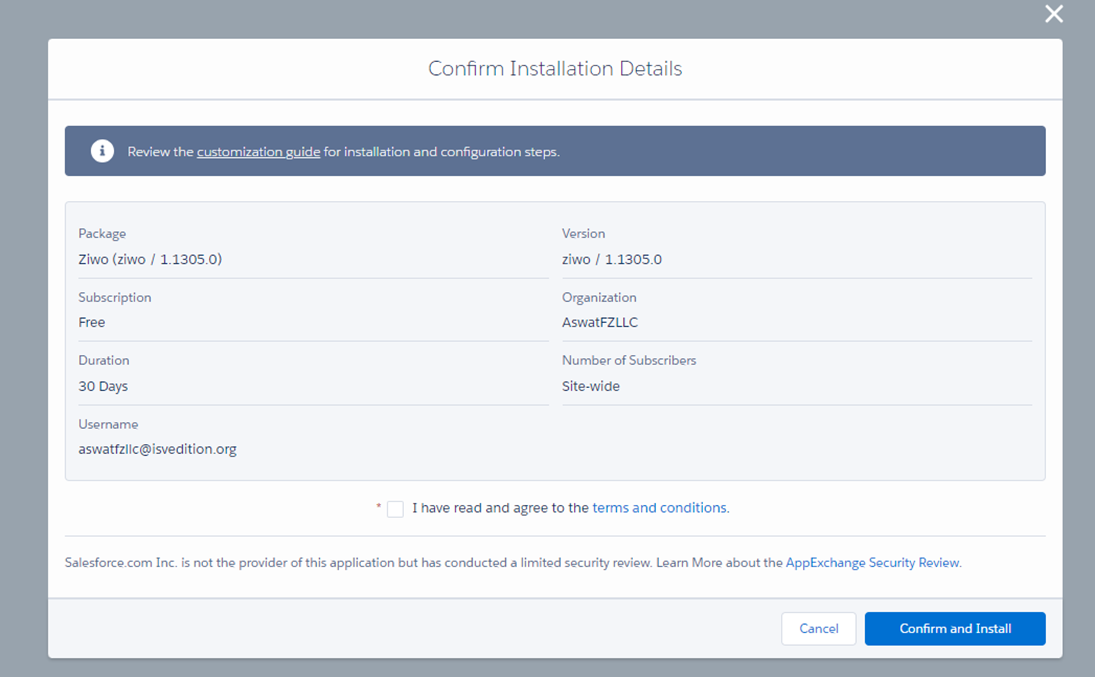Click the Organization field label

tap(599, 298)
